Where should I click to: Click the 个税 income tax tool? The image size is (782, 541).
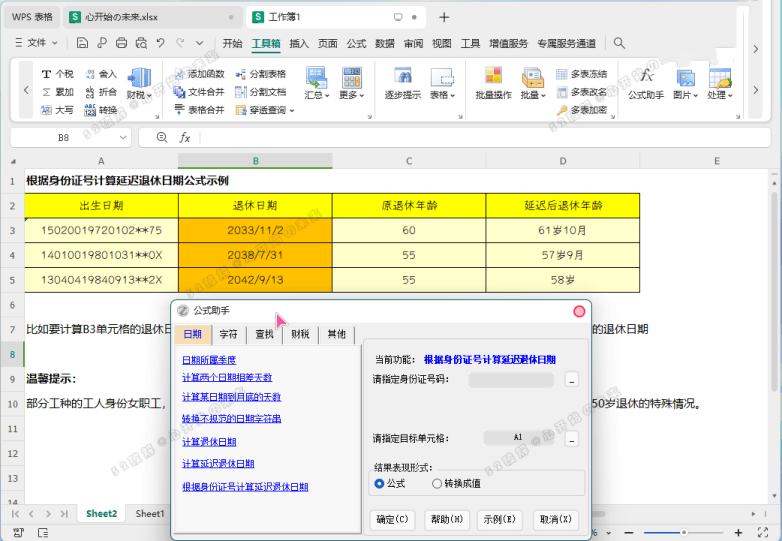(57, 74)
